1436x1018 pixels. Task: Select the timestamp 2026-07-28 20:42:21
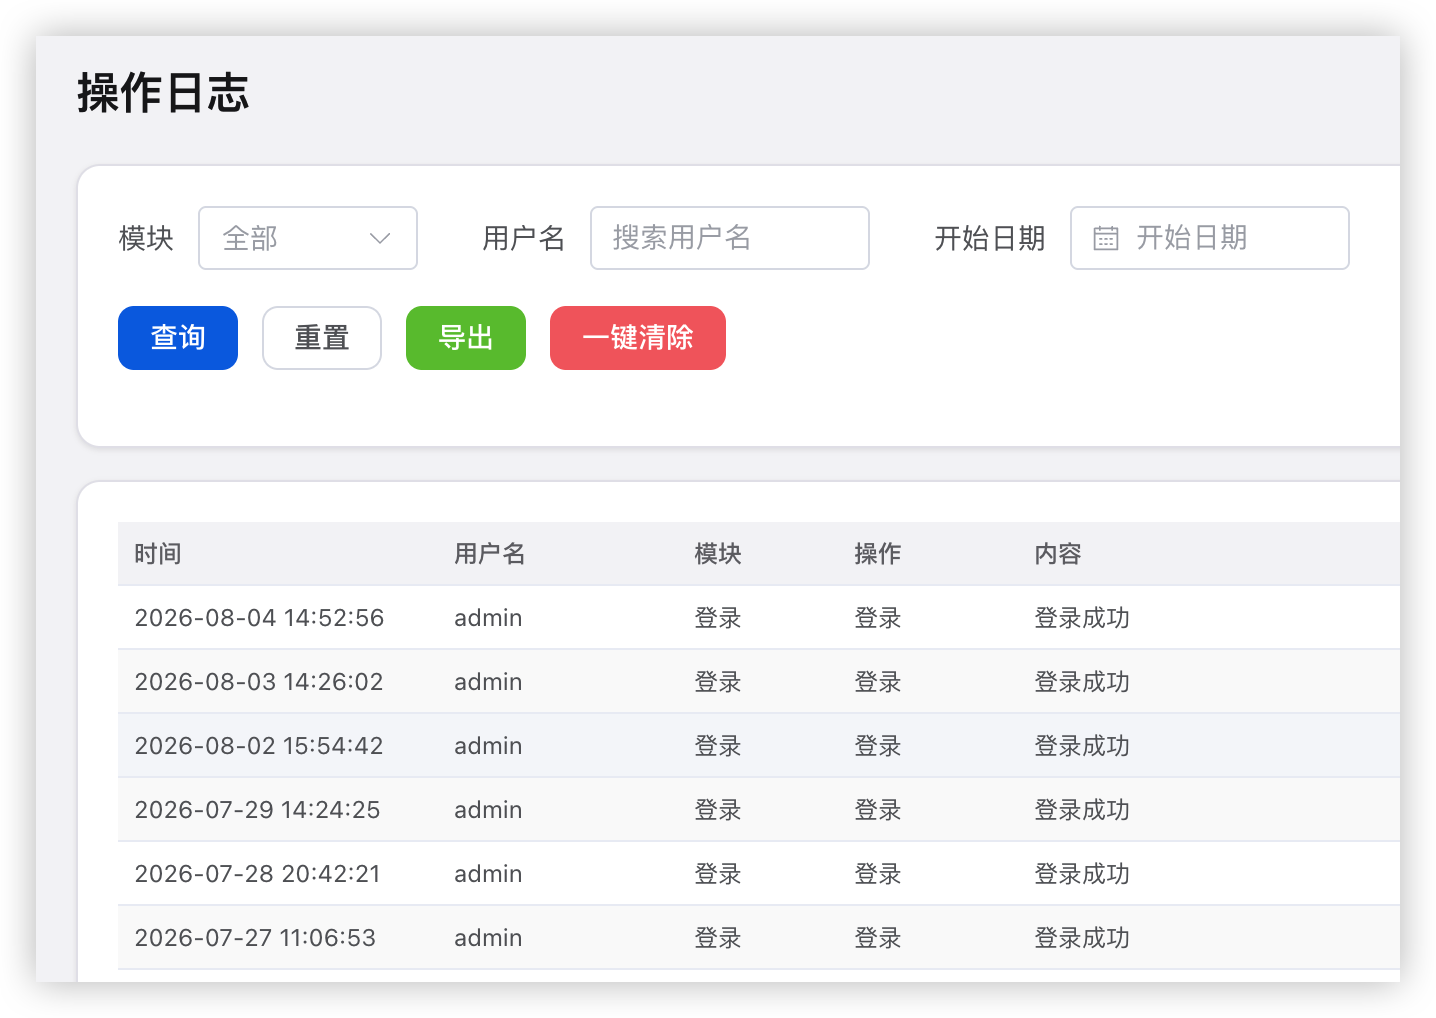257,874
